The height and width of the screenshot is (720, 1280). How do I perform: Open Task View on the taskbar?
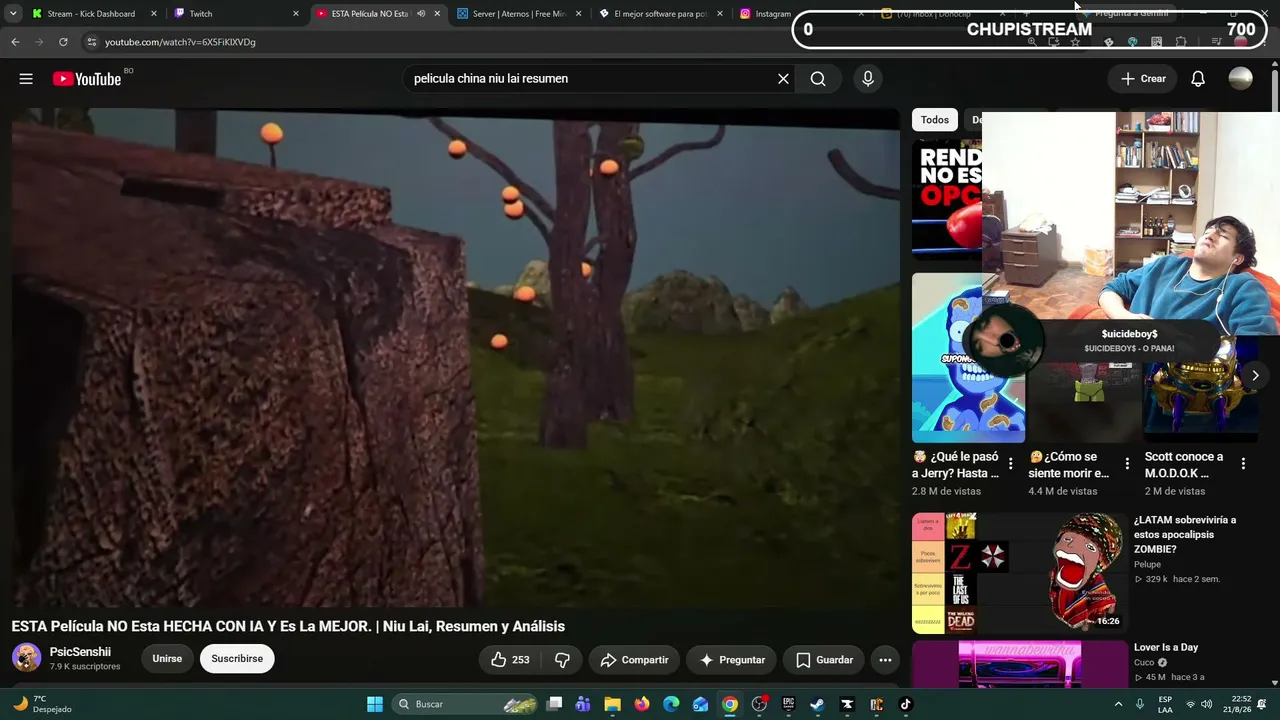click(x=555, y=704)
